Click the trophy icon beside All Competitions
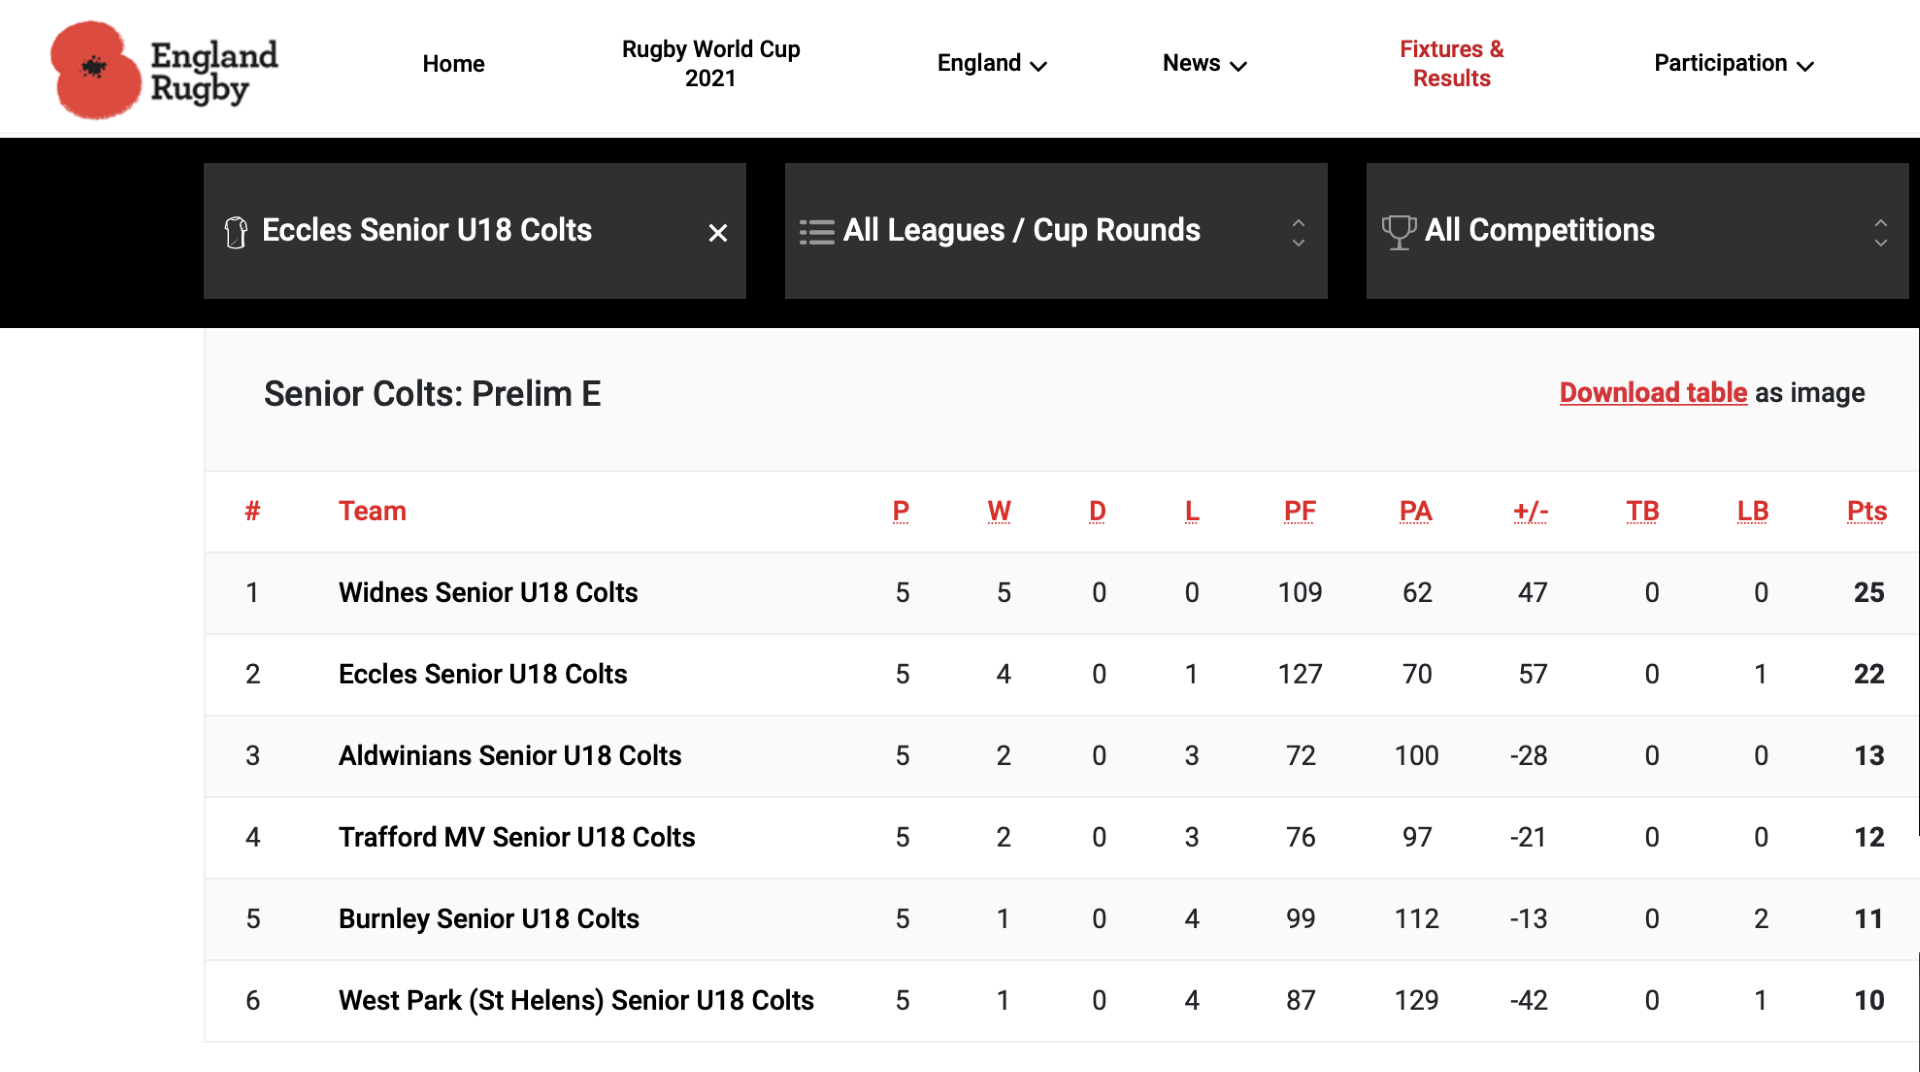The image size is (1920, 1072). [1398, 232]
